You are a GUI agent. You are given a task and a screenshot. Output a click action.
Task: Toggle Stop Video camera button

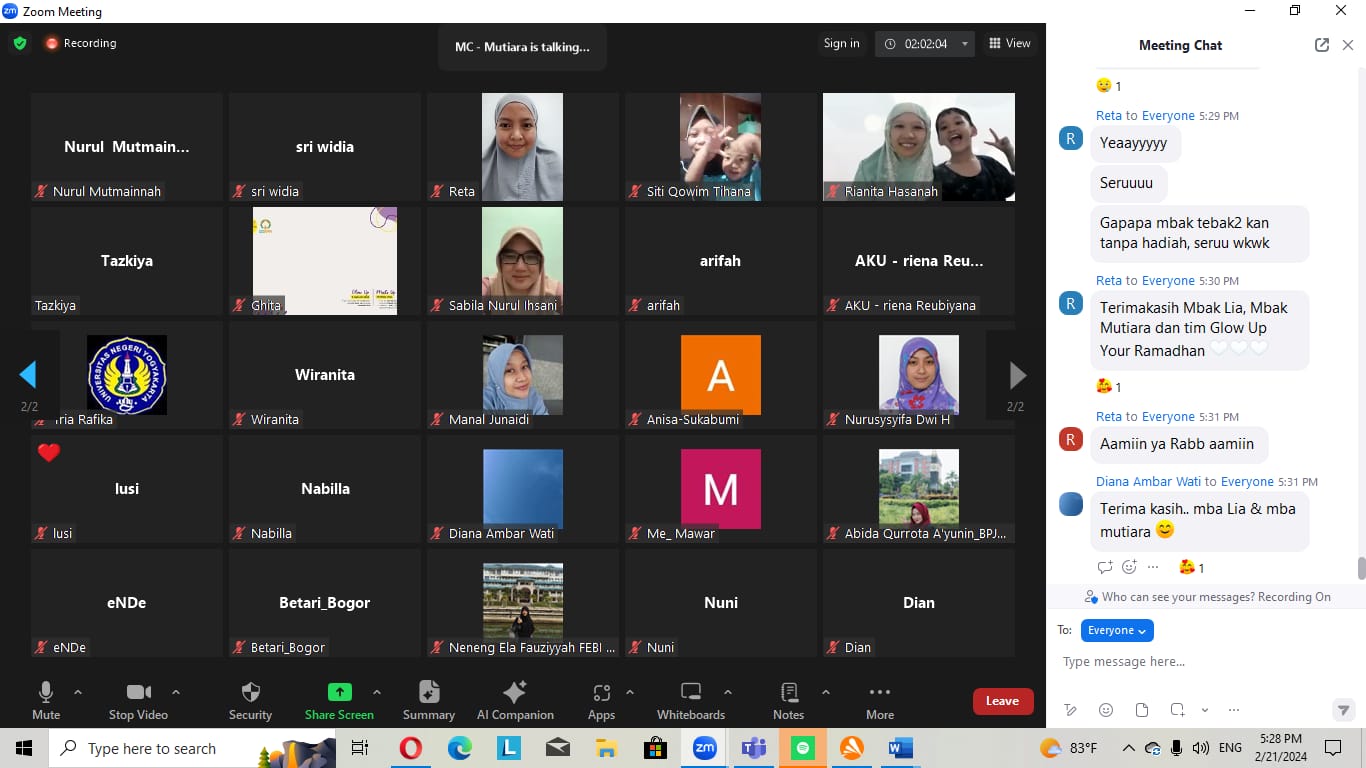pos(138,692)
